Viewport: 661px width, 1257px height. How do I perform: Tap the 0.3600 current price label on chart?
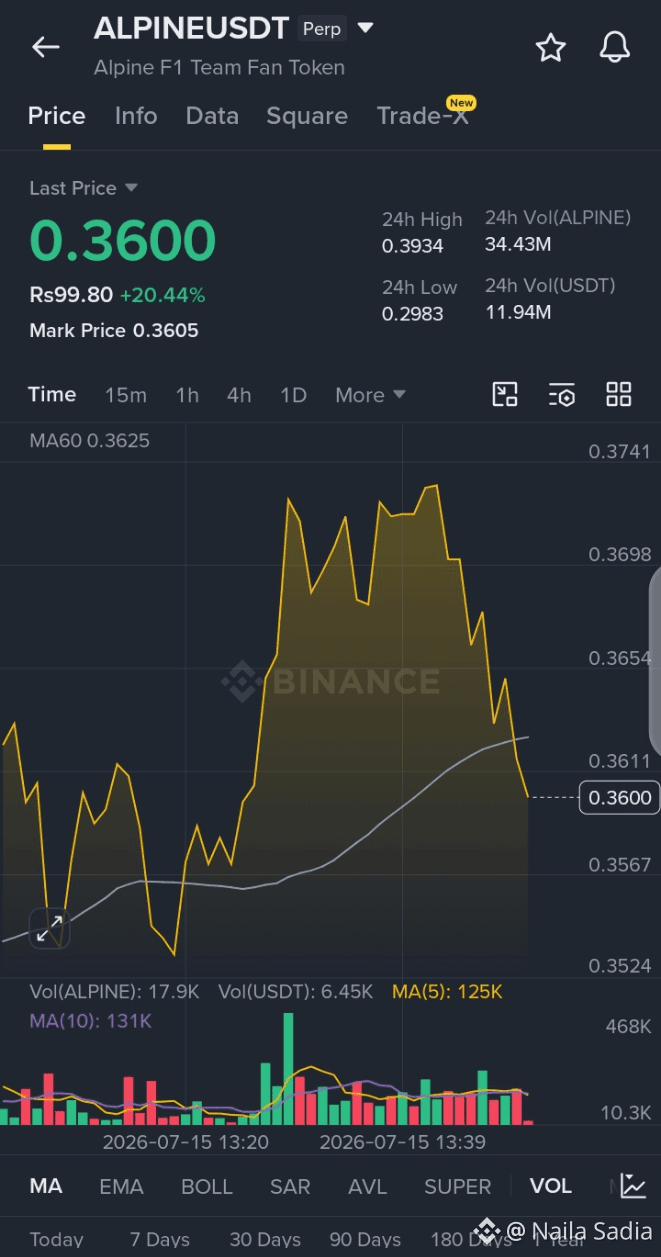(619, 797)
